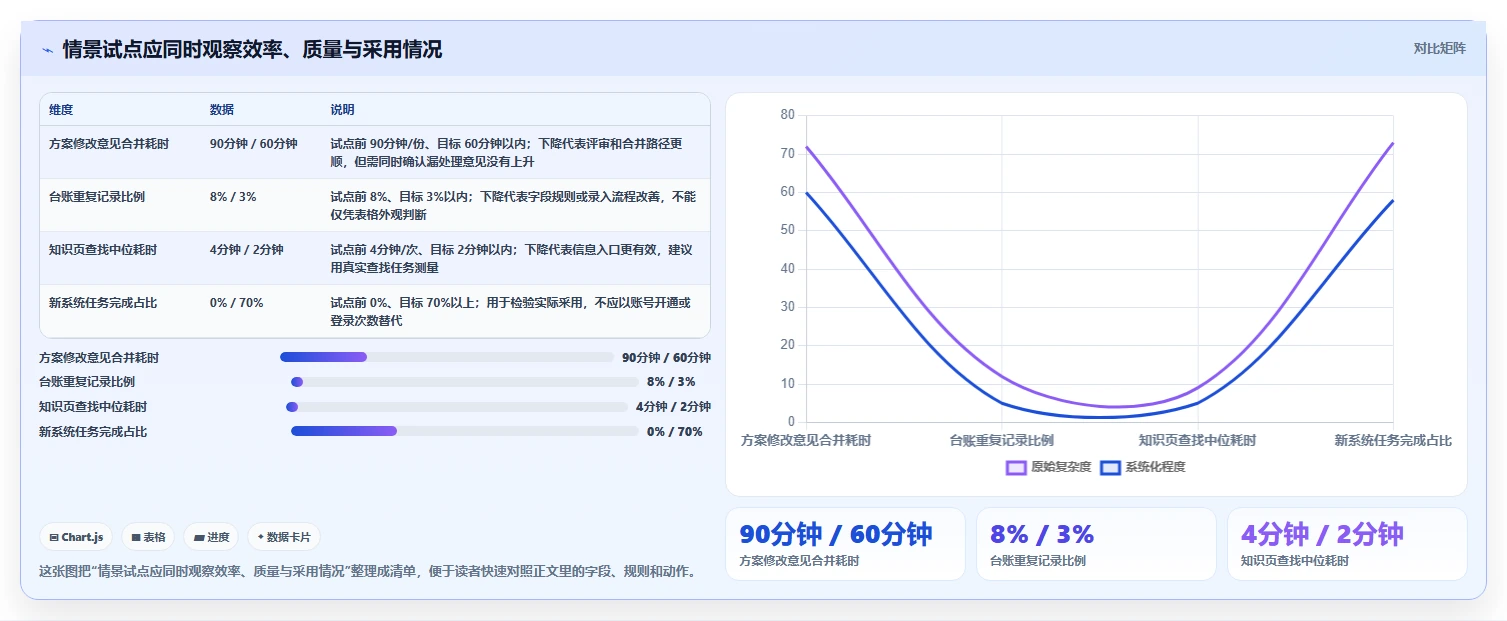Viewport: 1507px width, 621px height.
Task: Click description starting 试点前 0%
Action: [x=511, y=311]
